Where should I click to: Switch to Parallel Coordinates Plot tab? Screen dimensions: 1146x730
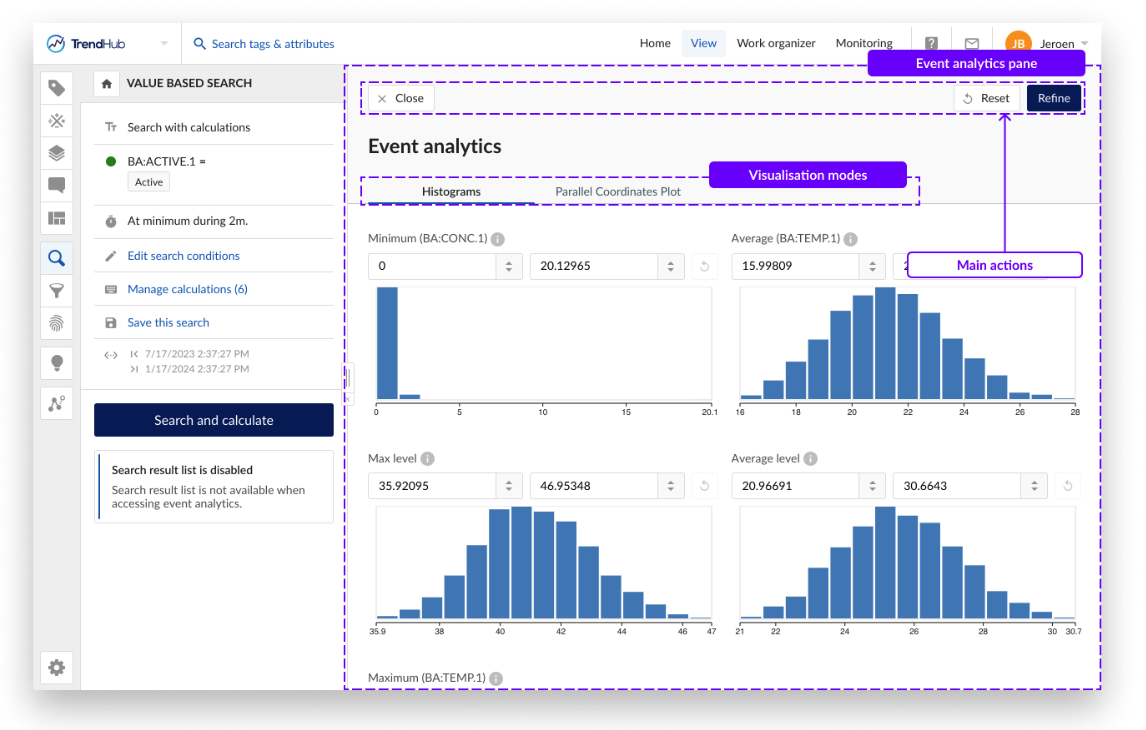point(617,191)
